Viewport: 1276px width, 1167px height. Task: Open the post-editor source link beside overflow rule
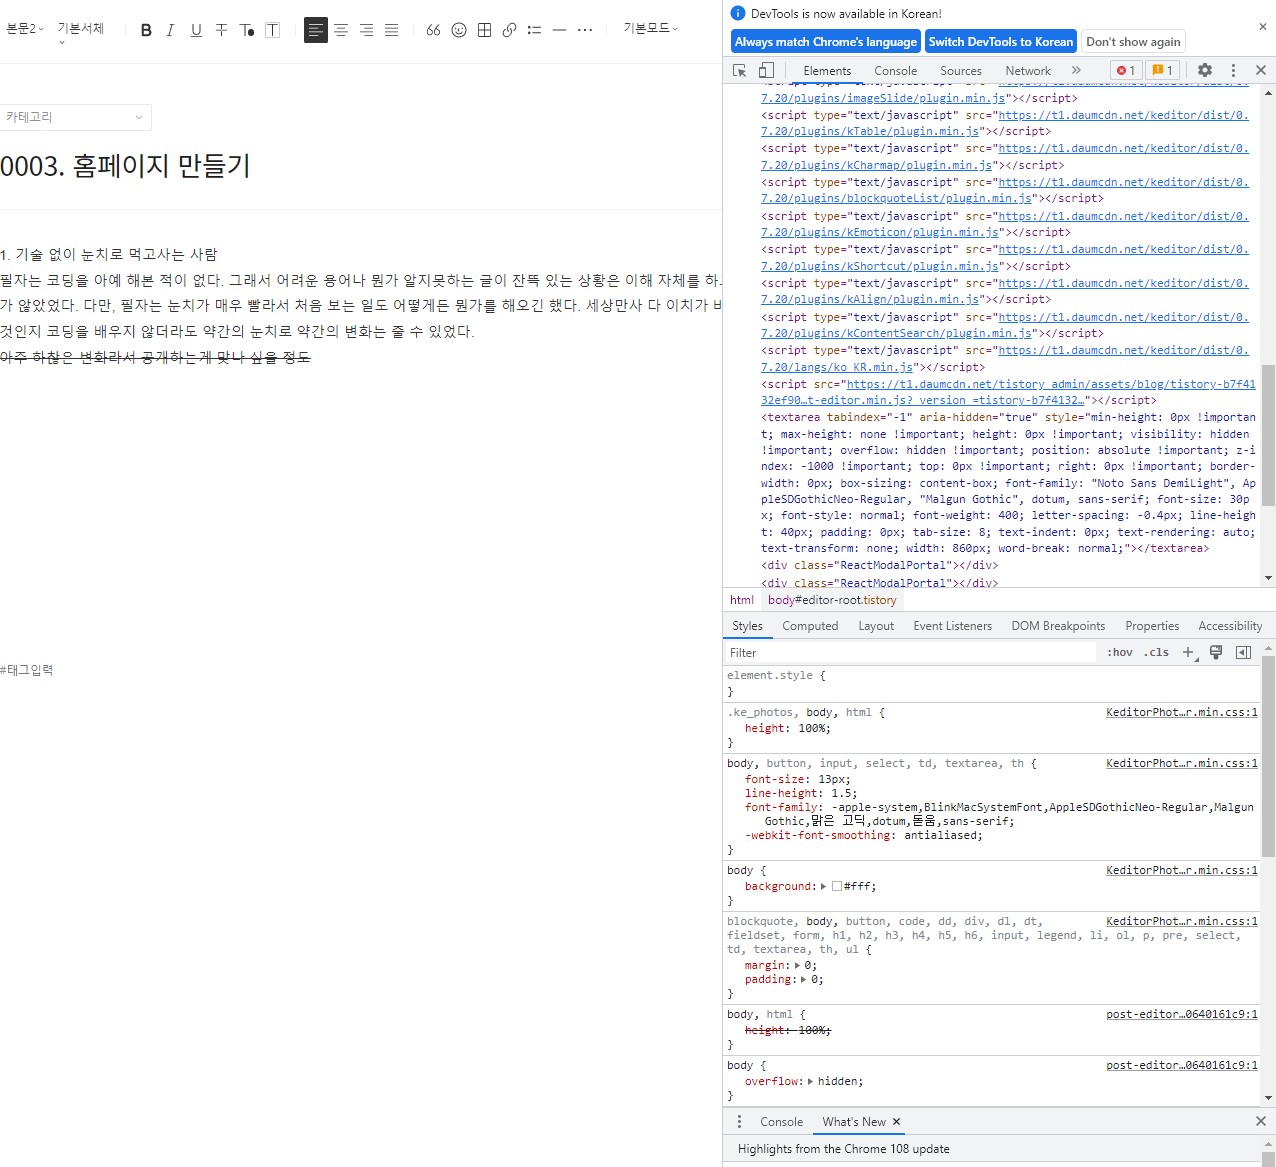click(x=1182, y=1065)
